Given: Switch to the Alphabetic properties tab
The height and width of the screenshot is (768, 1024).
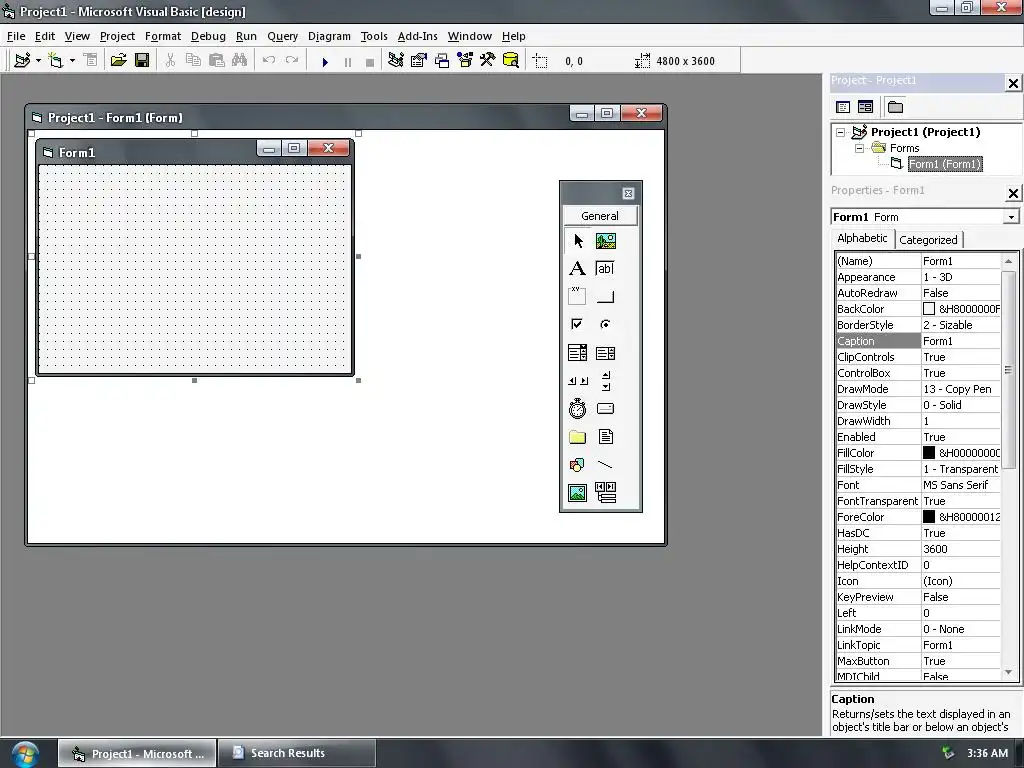Looking at the screenshot, I should point(862,238).
